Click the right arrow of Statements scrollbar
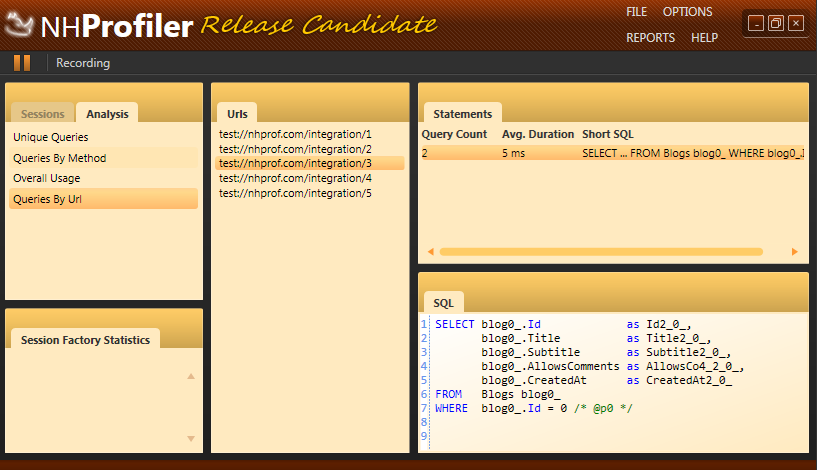The width and height of the screenshot is (817, 470). click(x=795, y=252)
